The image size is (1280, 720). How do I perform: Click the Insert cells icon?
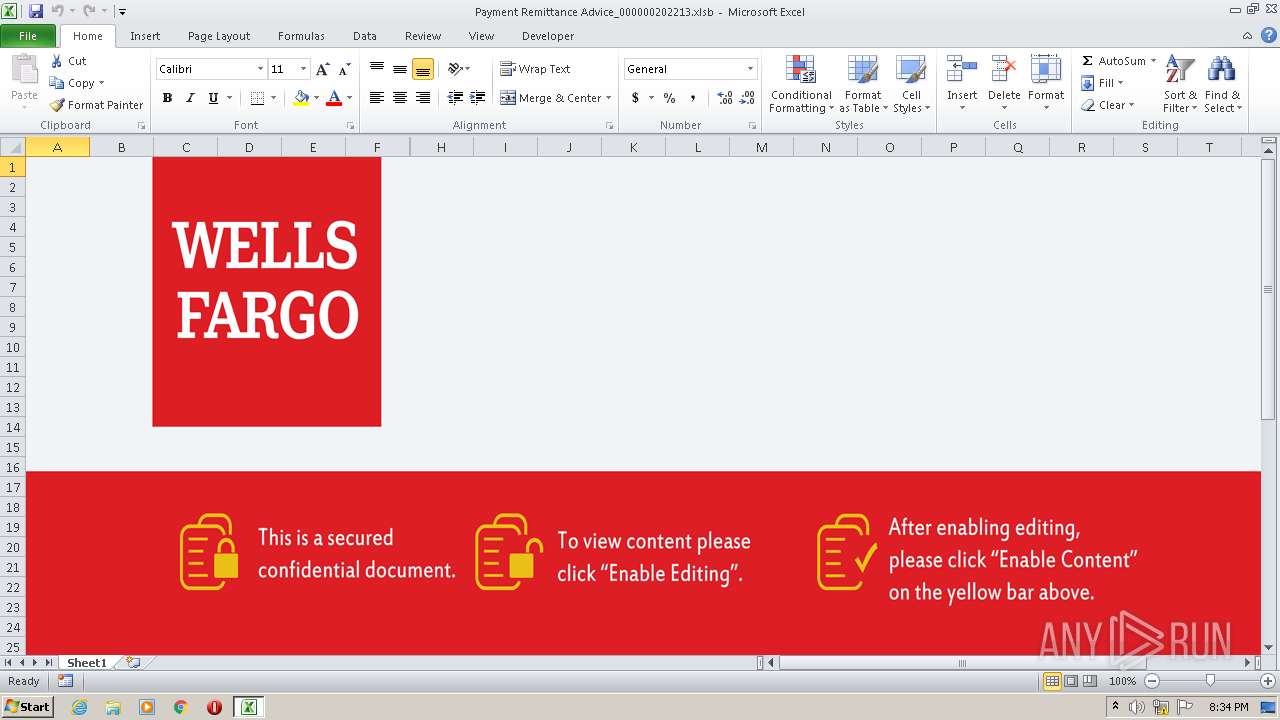[x=962, y=70]
